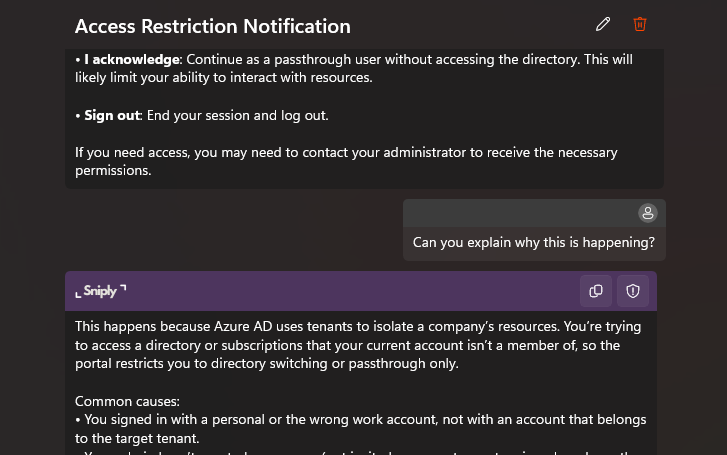The image size is (727, 455).
Task: Select the Access Restriction Notification title
Action: (213, 26)
